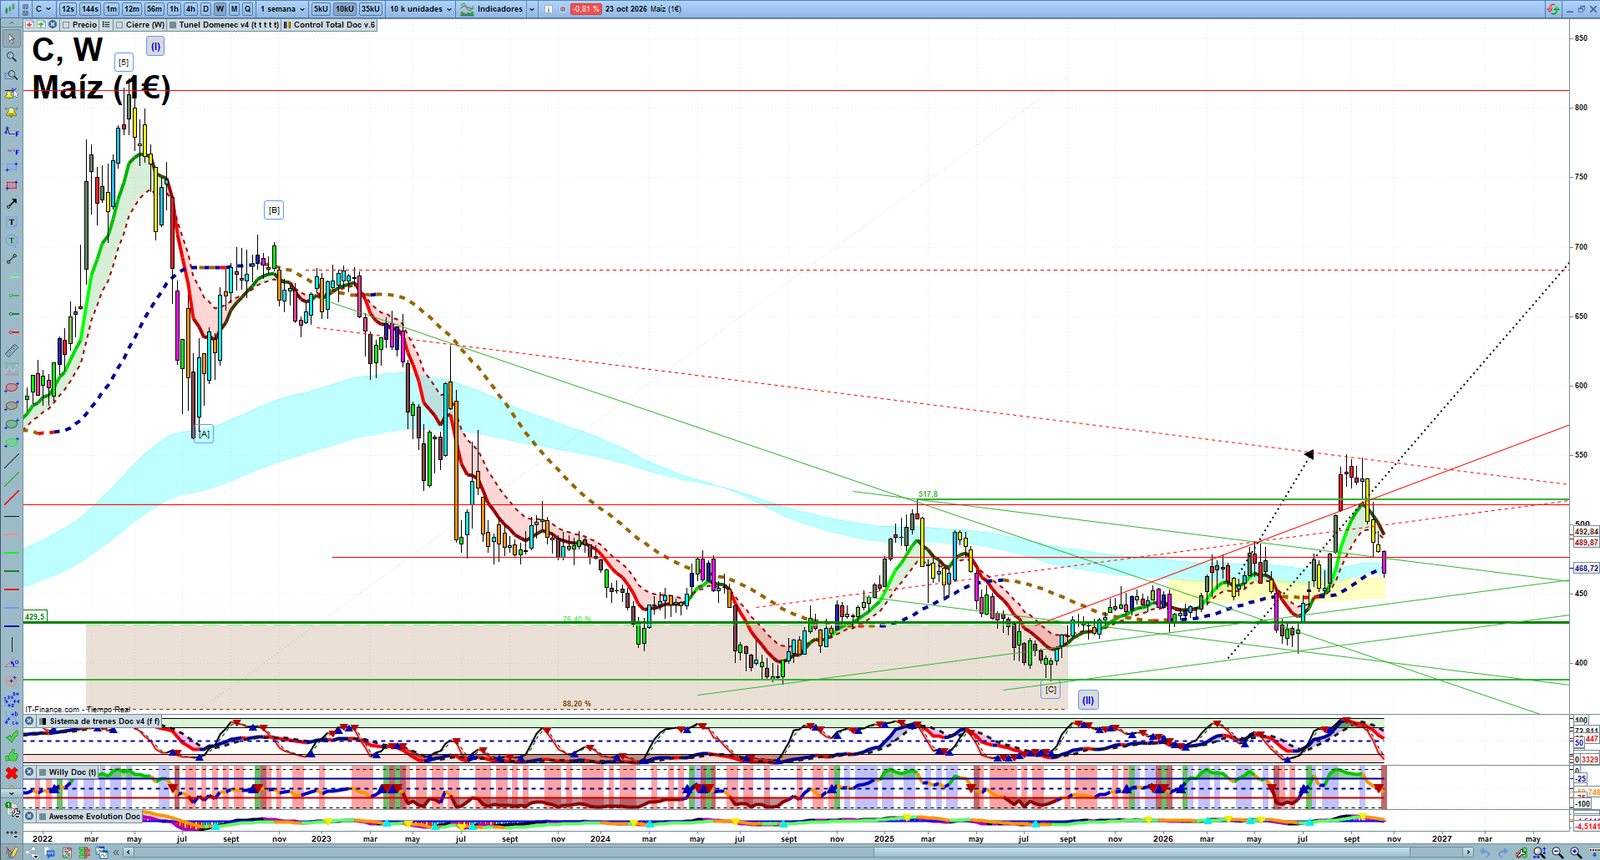Select the black arrow drawing tool
This screenshot has width=1600, height=860.
pos(11,204)
